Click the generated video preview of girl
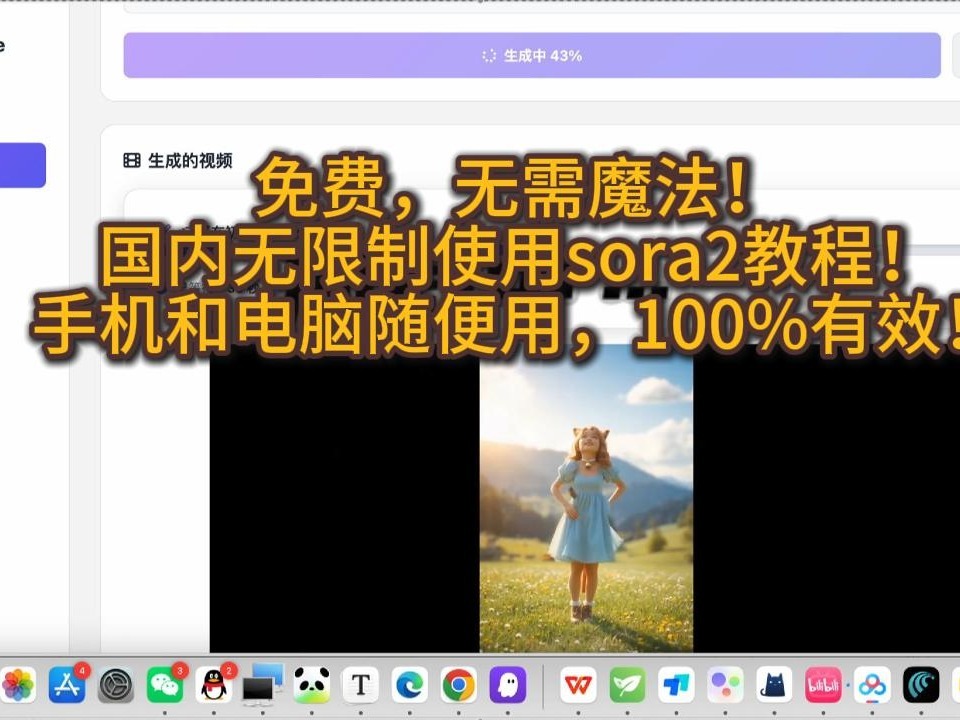The image size is (960, 720). pos(586,498)
